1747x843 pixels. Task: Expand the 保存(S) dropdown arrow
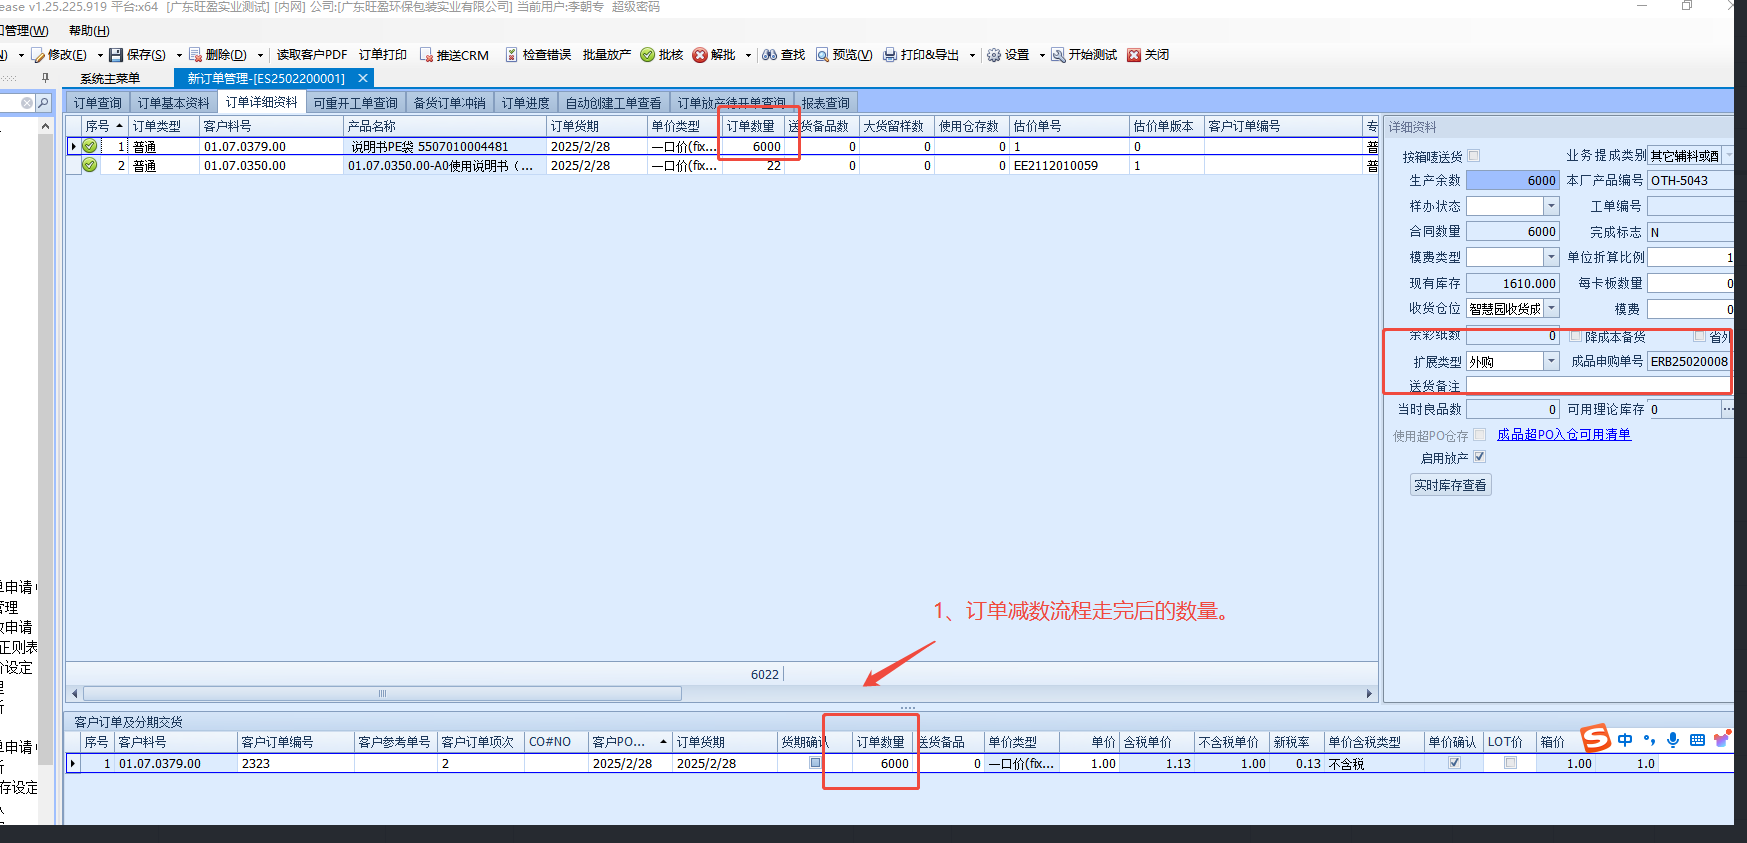pyautogui.click(x=179, y=56)
